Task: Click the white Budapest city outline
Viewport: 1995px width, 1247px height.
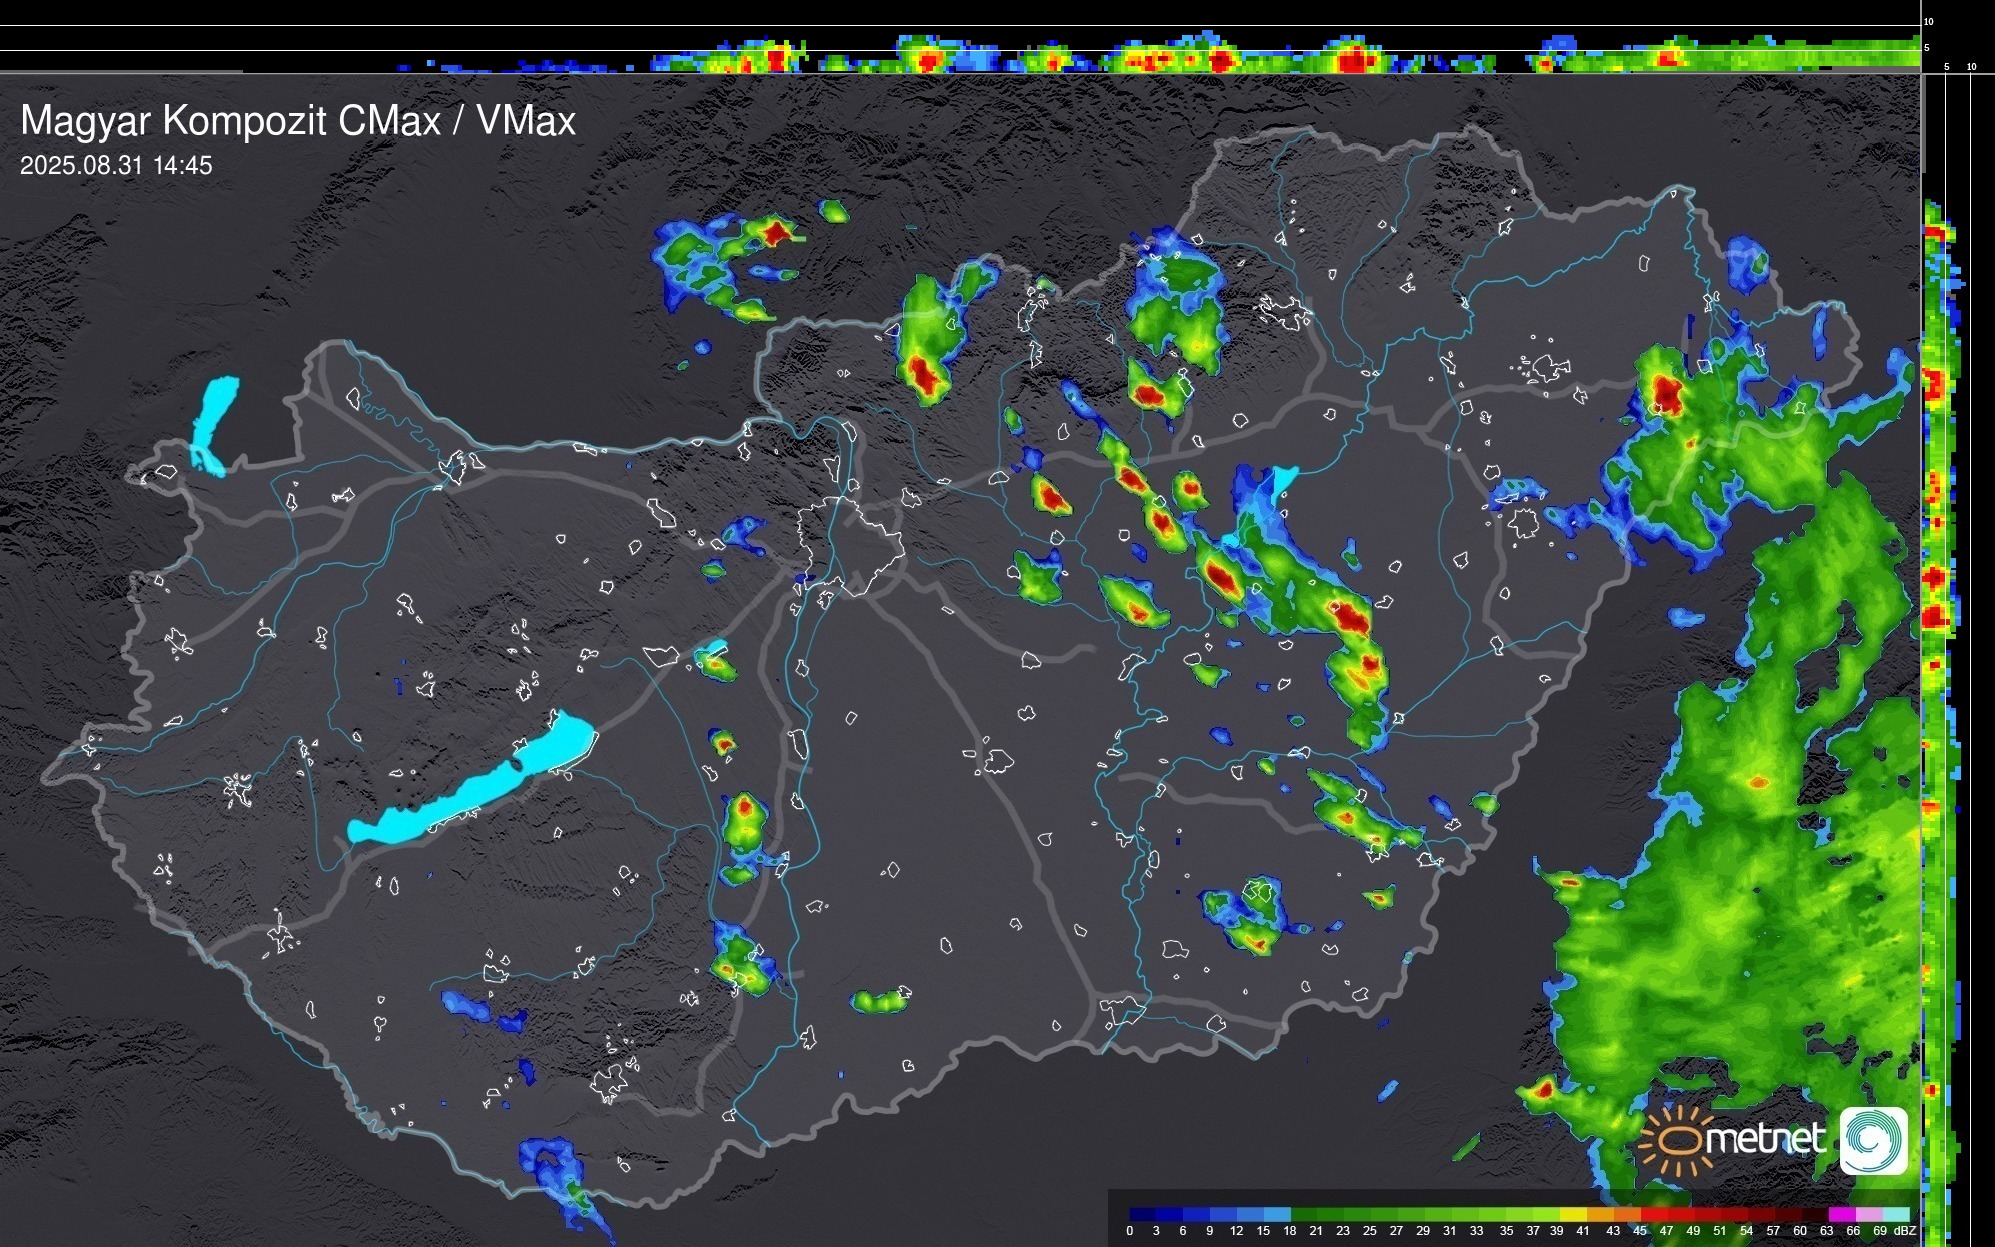Action: click(850, 545)
